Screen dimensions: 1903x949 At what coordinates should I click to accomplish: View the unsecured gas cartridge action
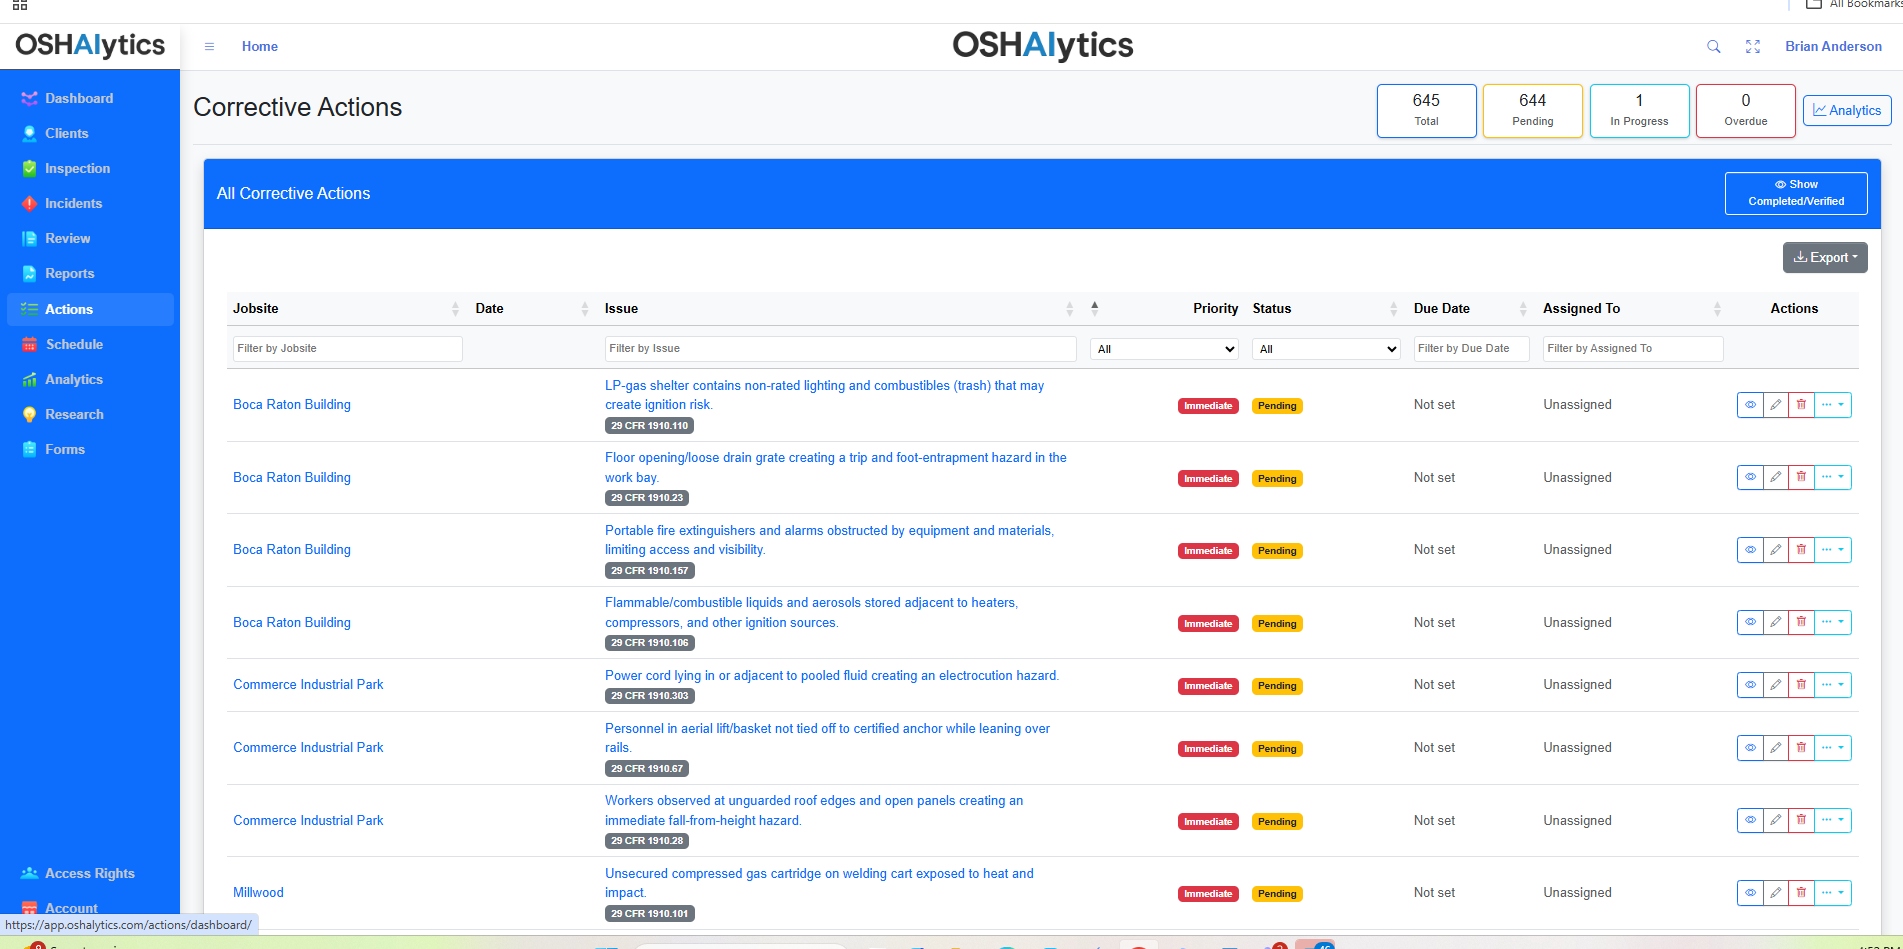(1750, 893)
